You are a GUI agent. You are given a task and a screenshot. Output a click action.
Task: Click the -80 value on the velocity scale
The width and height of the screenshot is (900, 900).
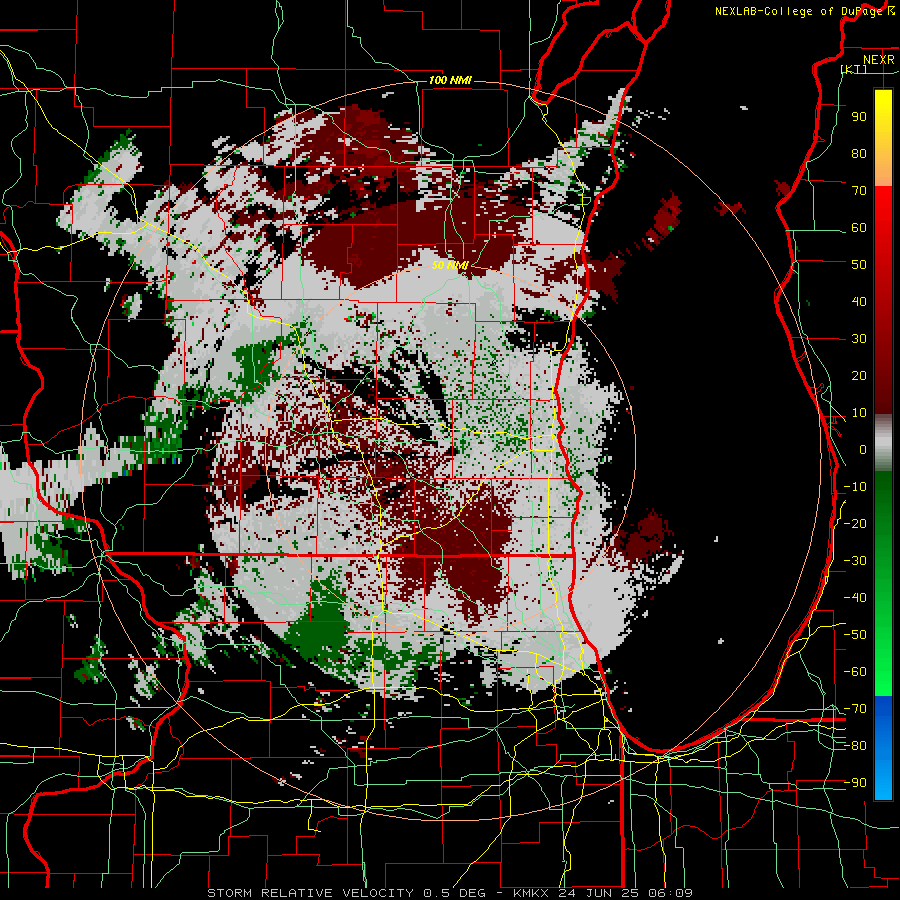pos(855,746)
